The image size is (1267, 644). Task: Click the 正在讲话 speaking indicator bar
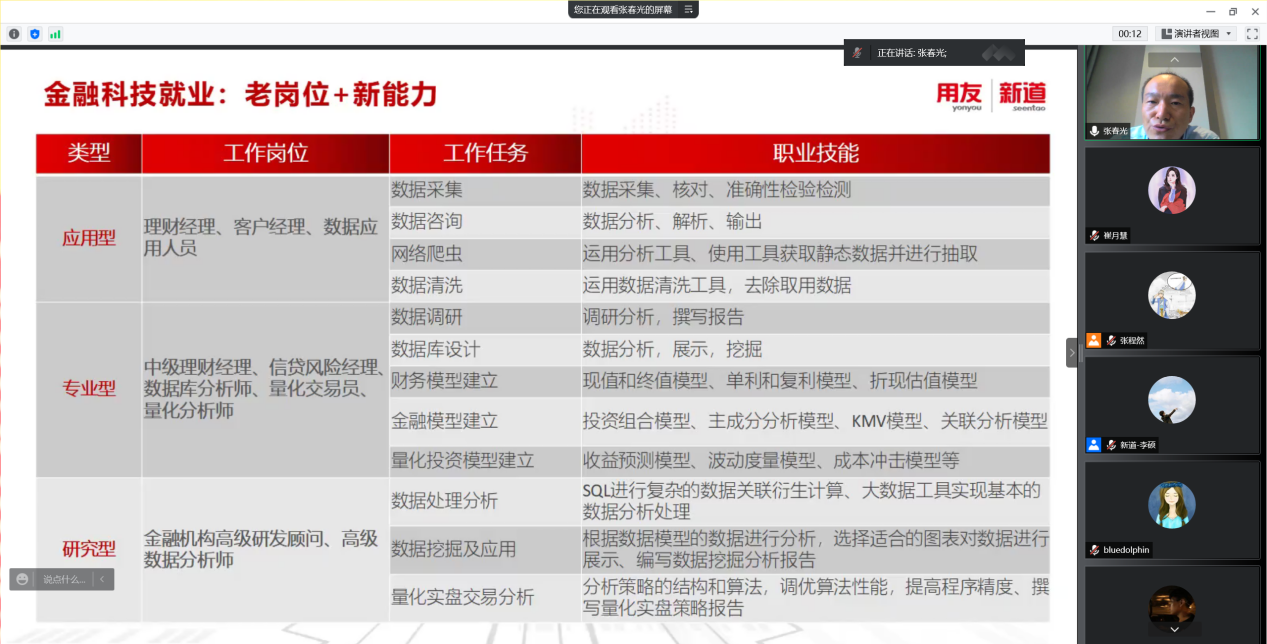[x=933, y=53]
